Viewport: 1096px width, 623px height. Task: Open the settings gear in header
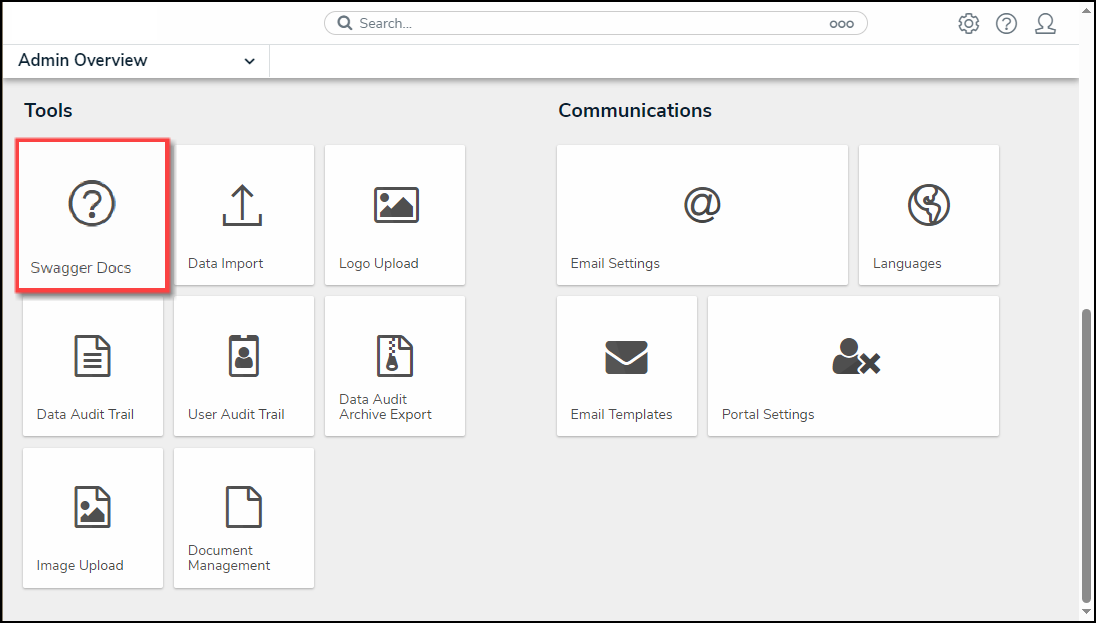(x=968, y=24)
